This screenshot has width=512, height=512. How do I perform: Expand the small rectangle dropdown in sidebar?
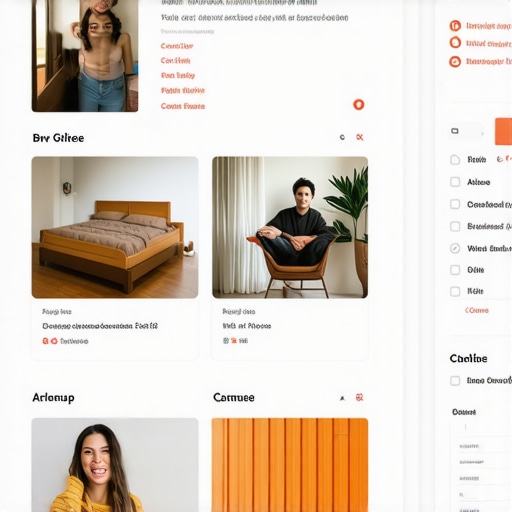click(466, 131)
